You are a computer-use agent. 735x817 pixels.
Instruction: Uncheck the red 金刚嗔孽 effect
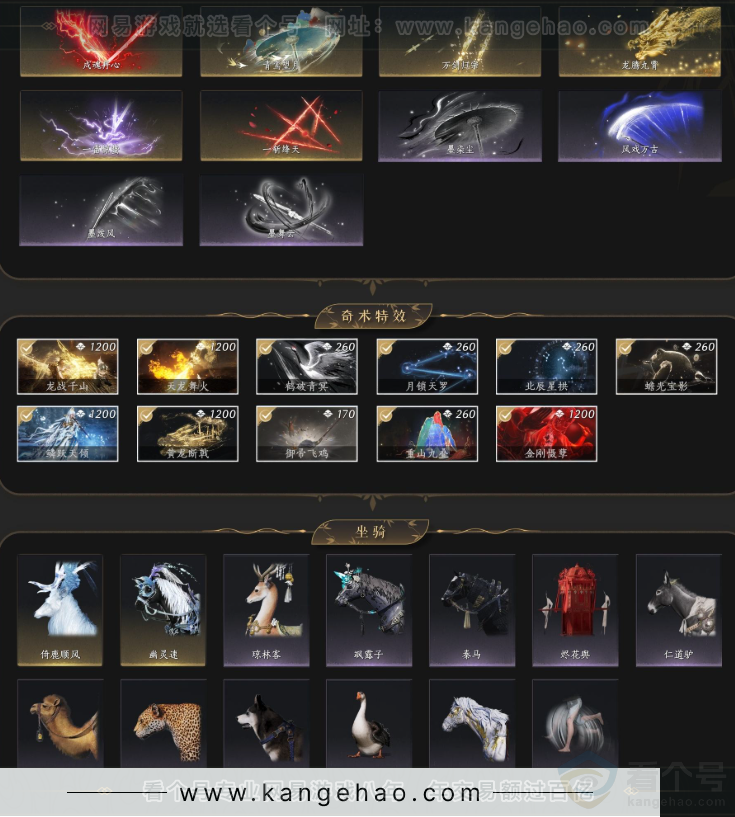coord(505,415)
